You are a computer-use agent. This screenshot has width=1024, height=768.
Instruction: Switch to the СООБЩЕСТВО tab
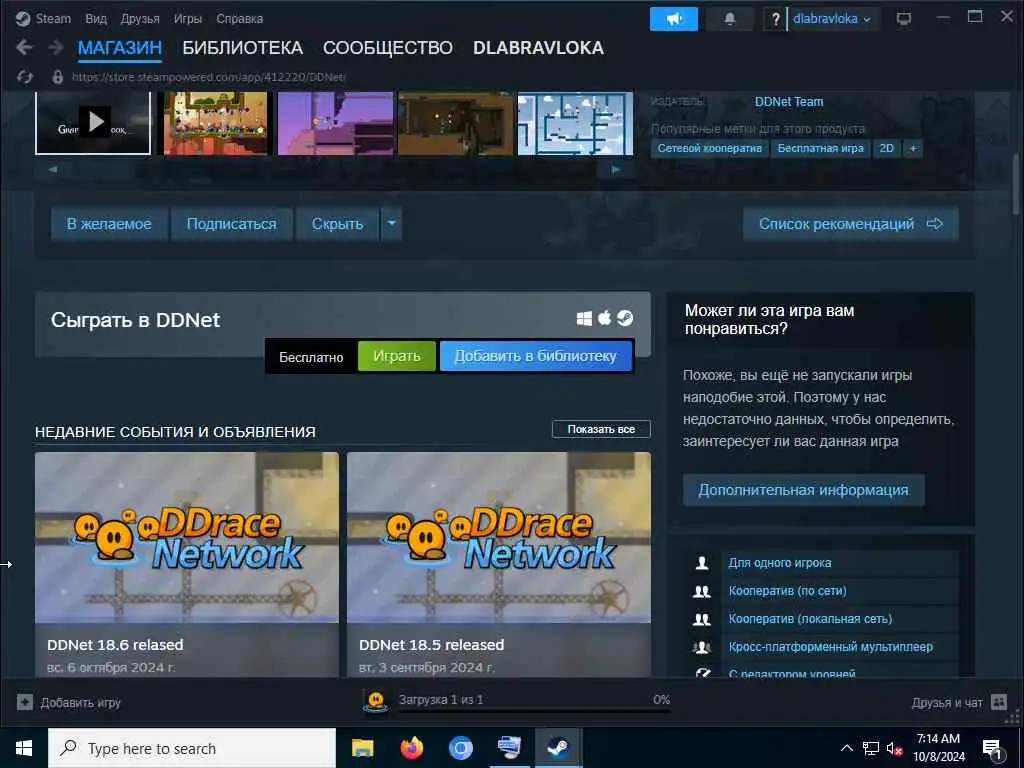(387, 48)
